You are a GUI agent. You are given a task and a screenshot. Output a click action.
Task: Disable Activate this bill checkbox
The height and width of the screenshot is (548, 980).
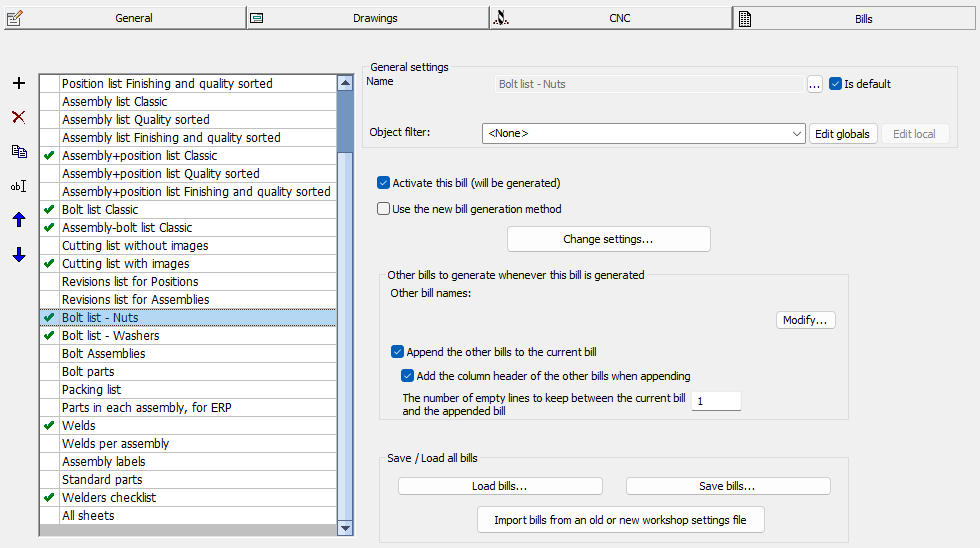pos(383,183)
